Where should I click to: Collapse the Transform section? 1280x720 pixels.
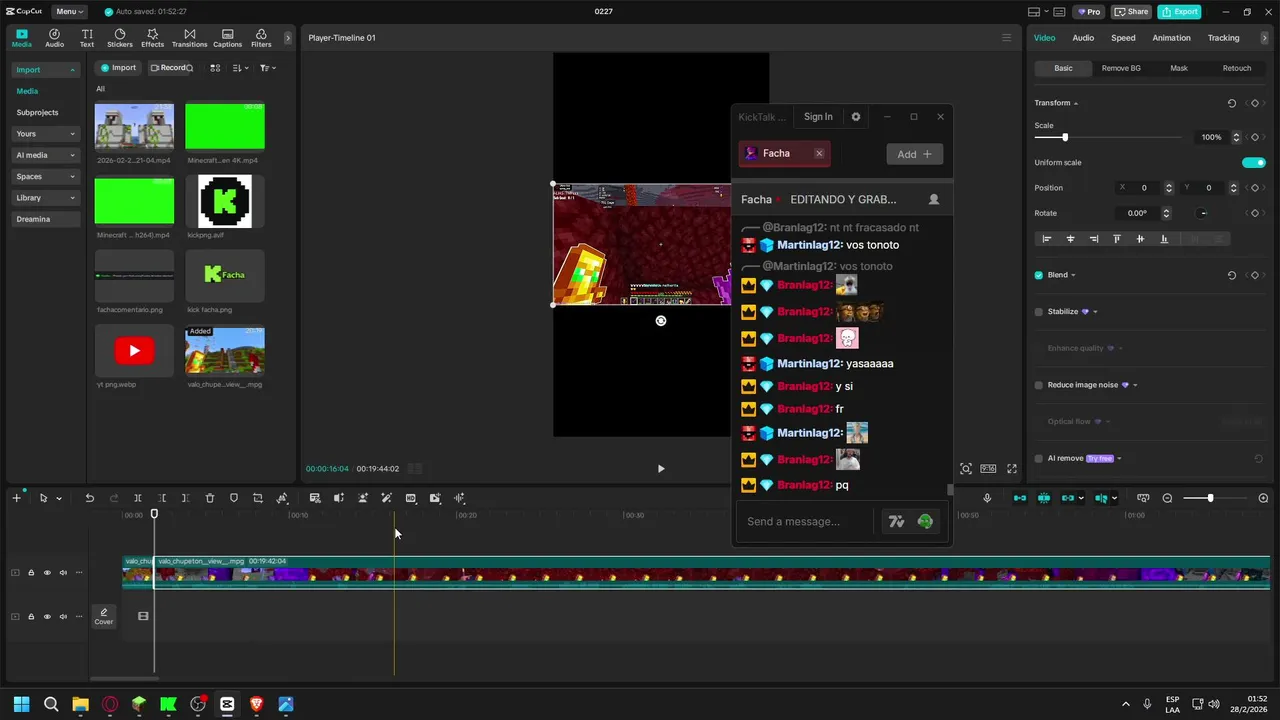1076,103
